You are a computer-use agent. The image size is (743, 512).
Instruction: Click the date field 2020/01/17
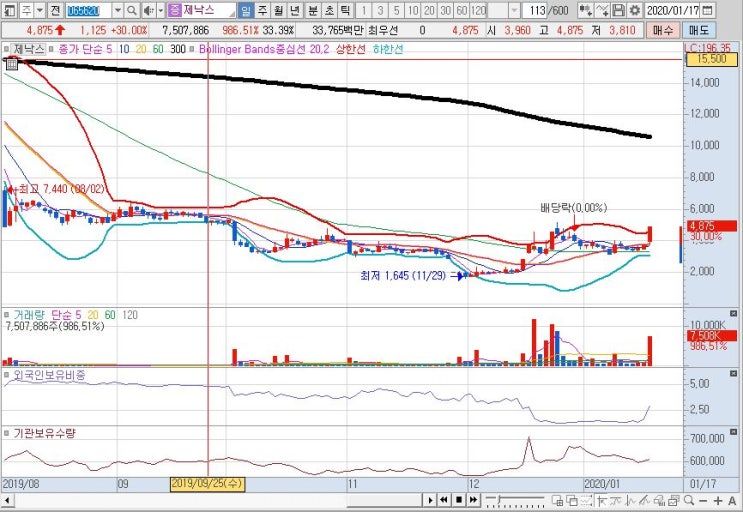pyautogui.click(x=673, y=10)
